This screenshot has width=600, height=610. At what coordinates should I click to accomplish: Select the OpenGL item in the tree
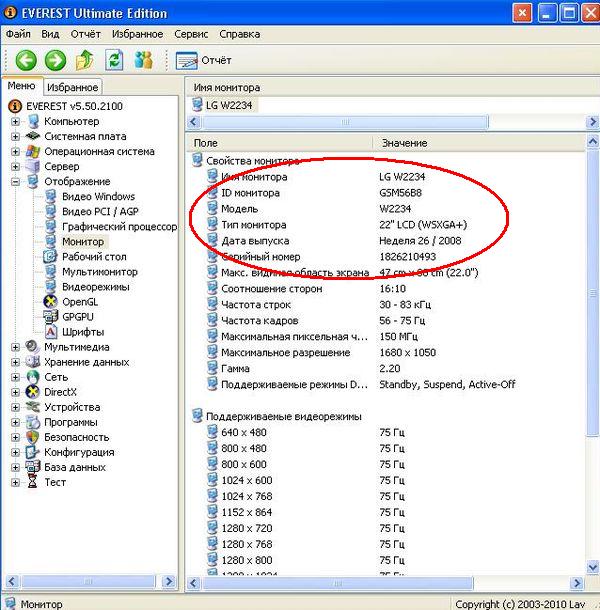pos(79,302)
